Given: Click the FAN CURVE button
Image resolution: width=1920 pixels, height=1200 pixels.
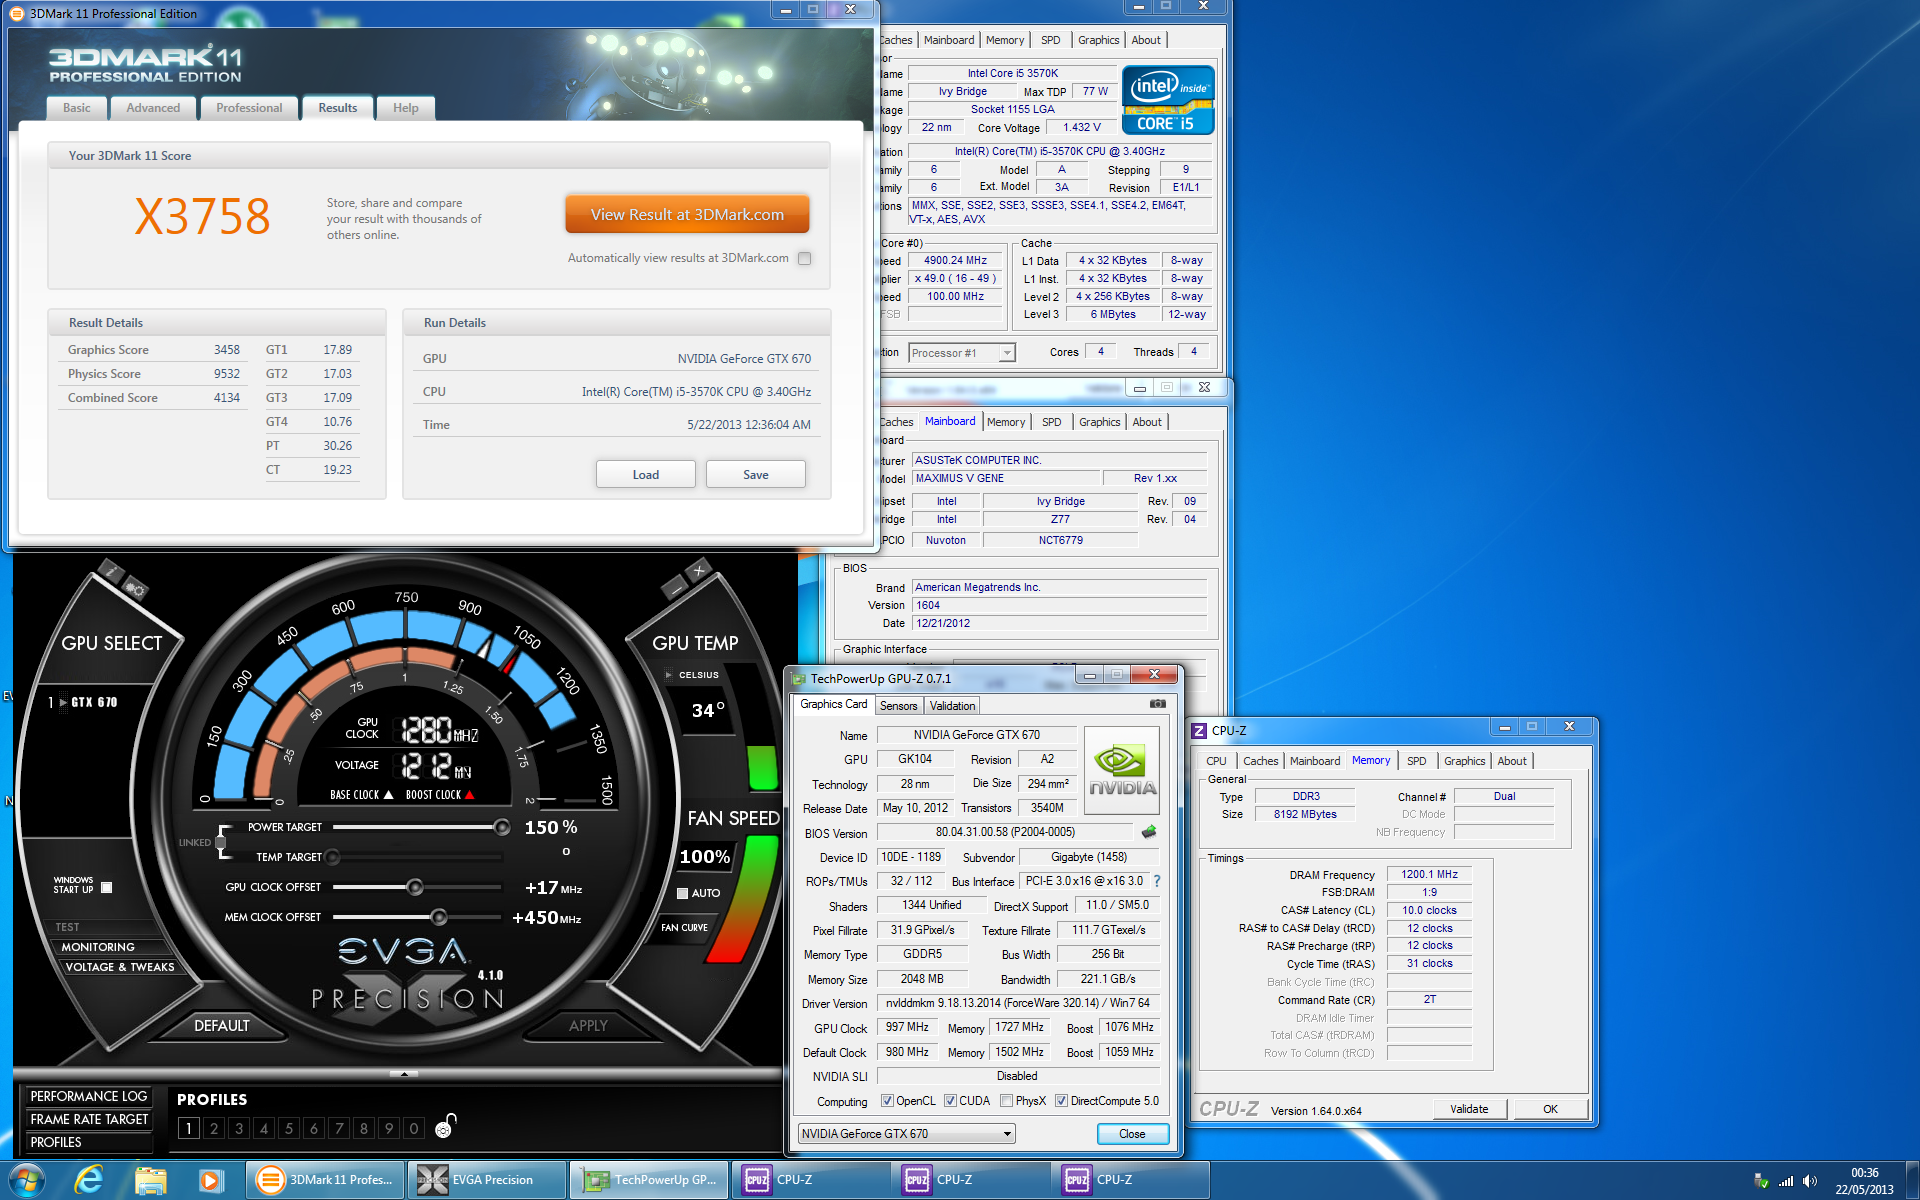Looking at the screenshot, I should coord(684,927).
